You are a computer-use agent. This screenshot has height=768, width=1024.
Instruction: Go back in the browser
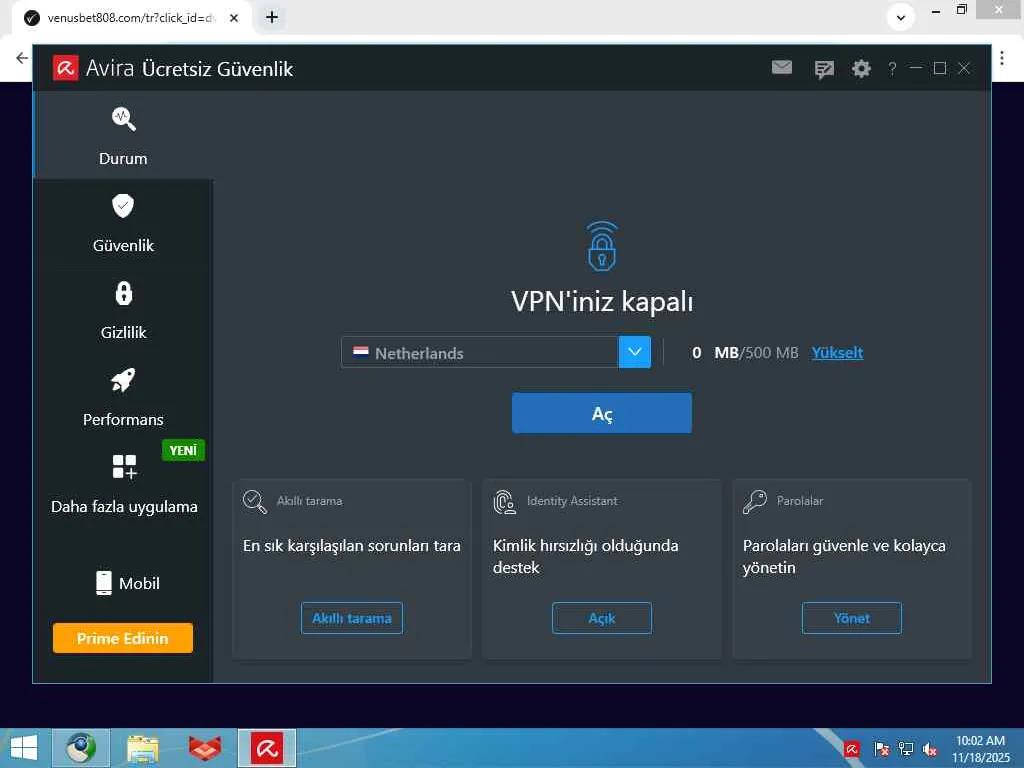click(22, 57)
